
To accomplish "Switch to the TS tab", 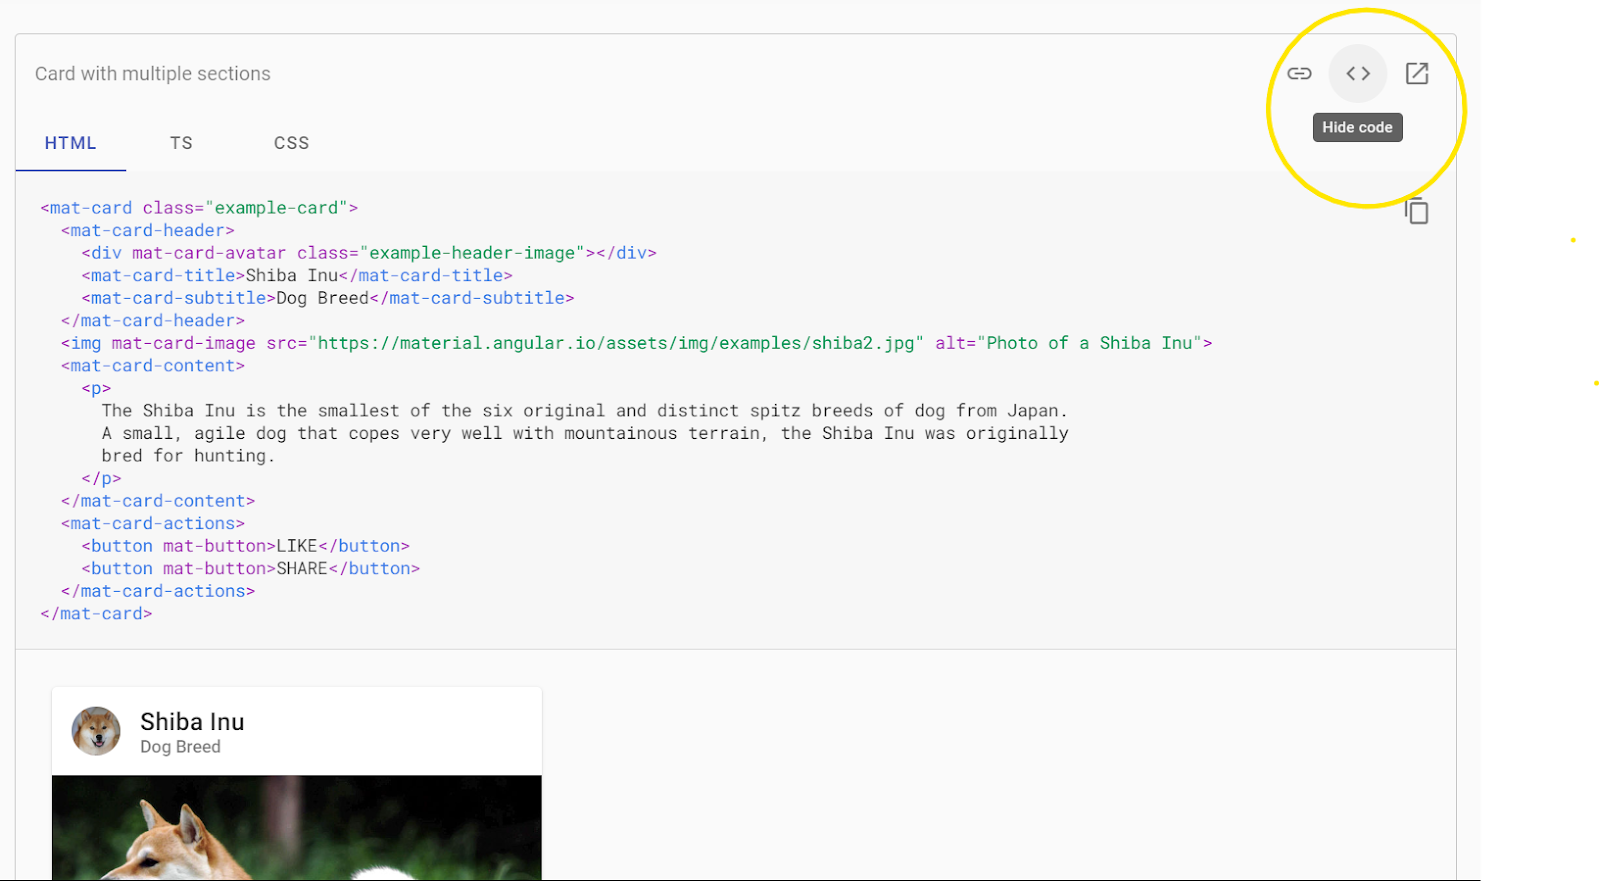I will [x=181, y=143].
